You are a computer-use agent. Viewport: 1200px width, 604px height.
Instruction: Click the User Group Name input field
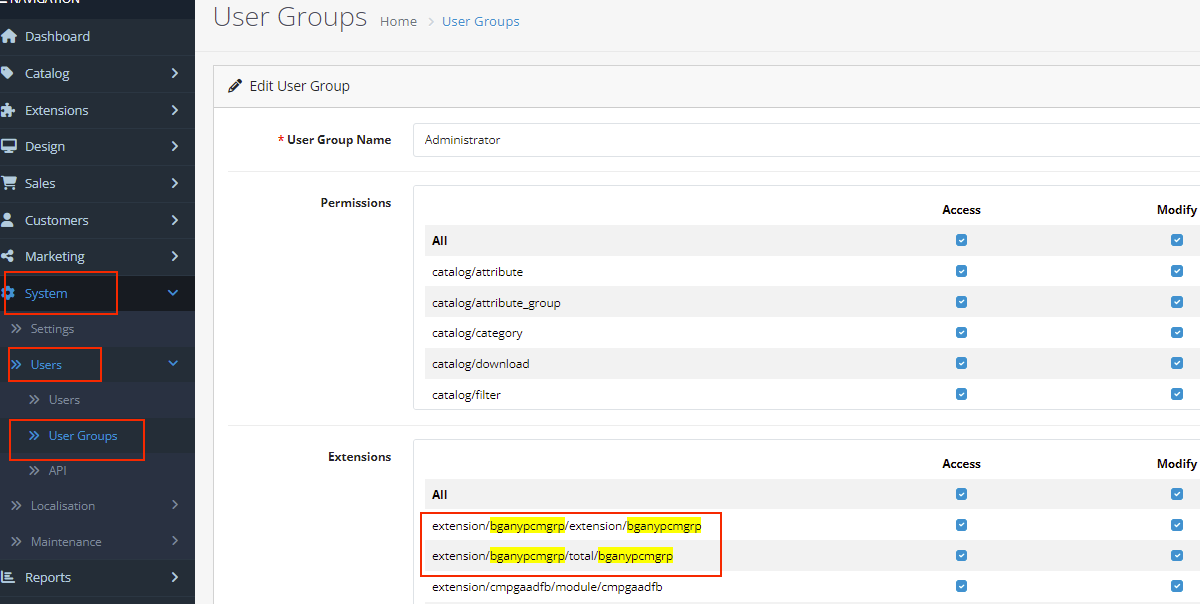tap(806, 140)
